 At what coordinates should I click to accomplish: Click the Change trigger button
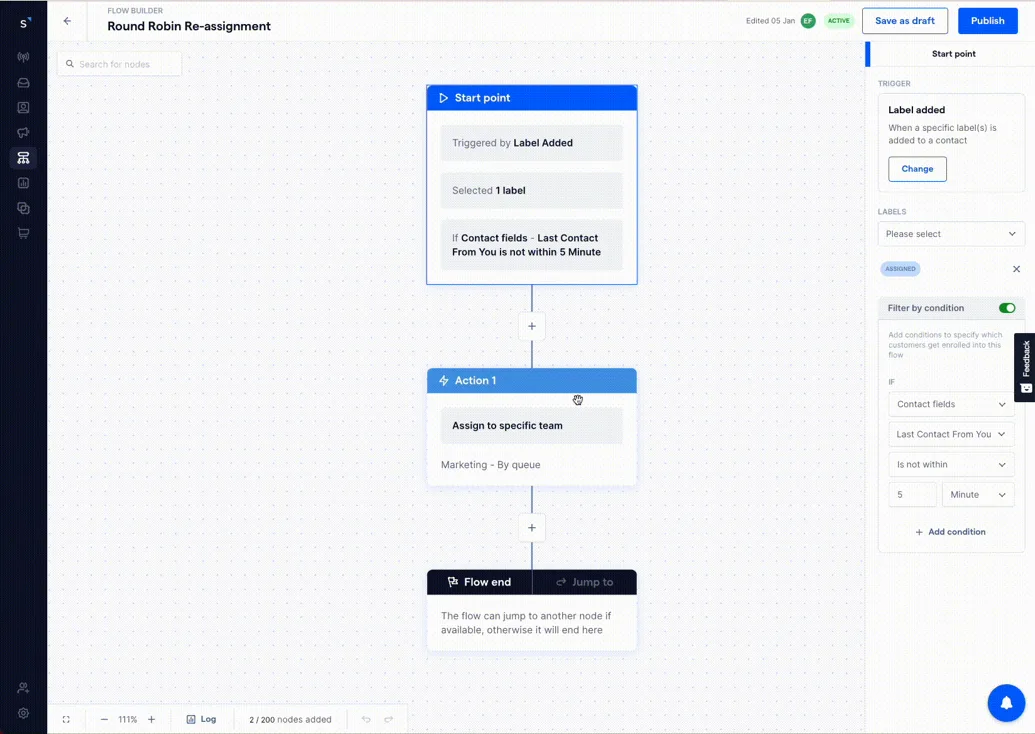[917, 169]
